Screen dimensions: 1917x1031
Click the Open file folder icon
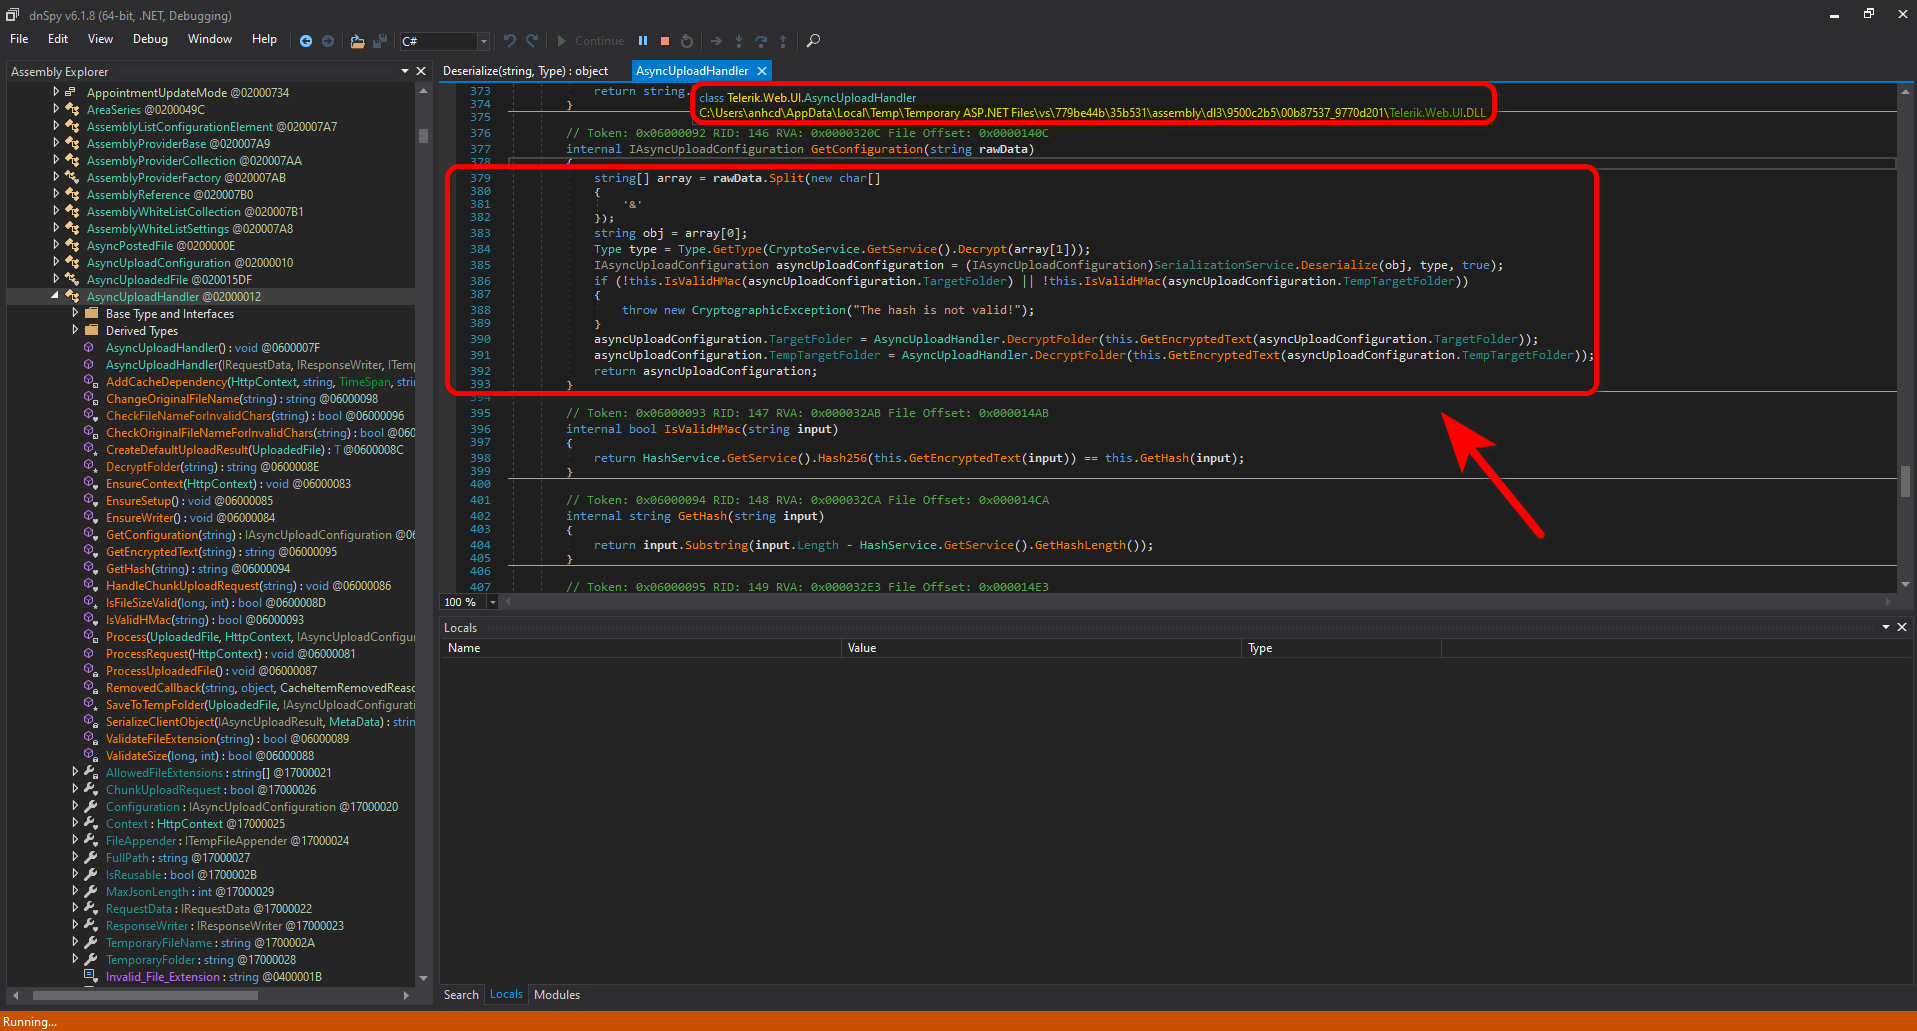357,41
